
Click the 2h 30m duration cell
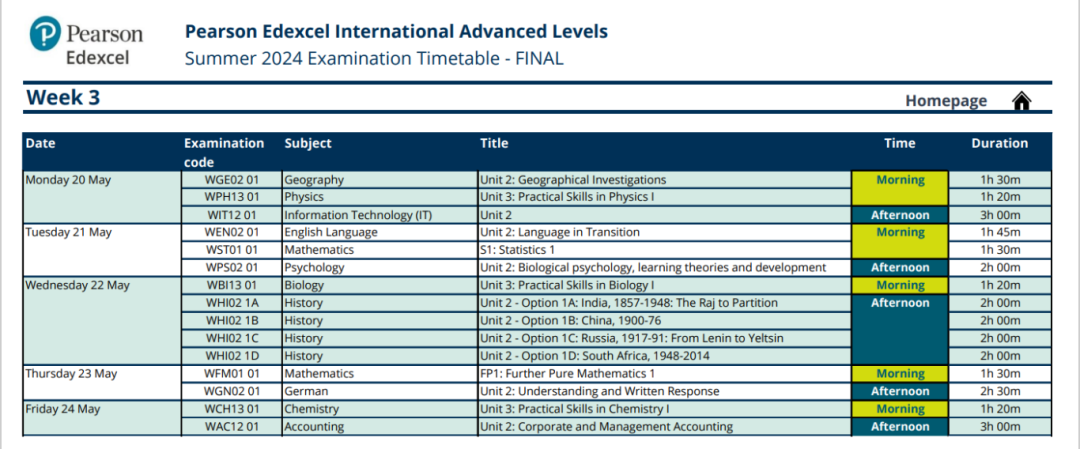pyautogui.click(x=1000, y=391)
